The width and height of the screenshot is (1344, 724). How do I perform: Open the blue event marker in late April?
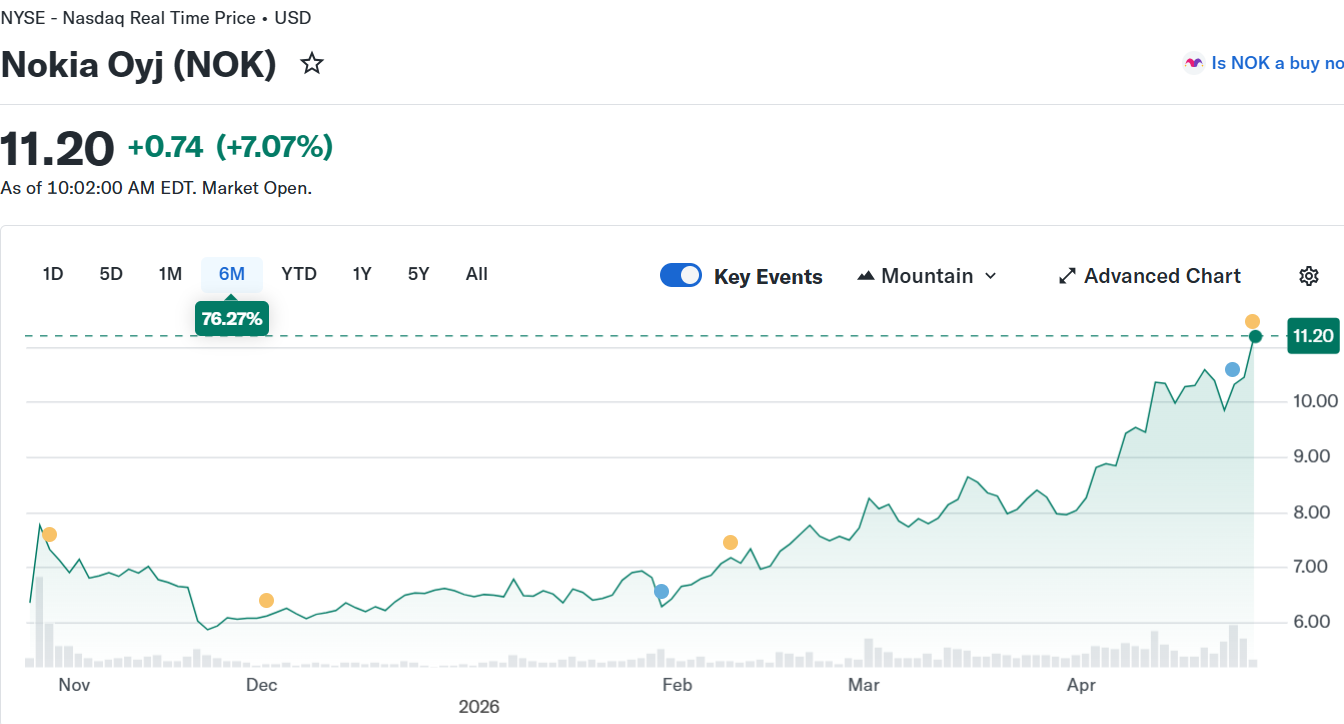click(1232, 370)
